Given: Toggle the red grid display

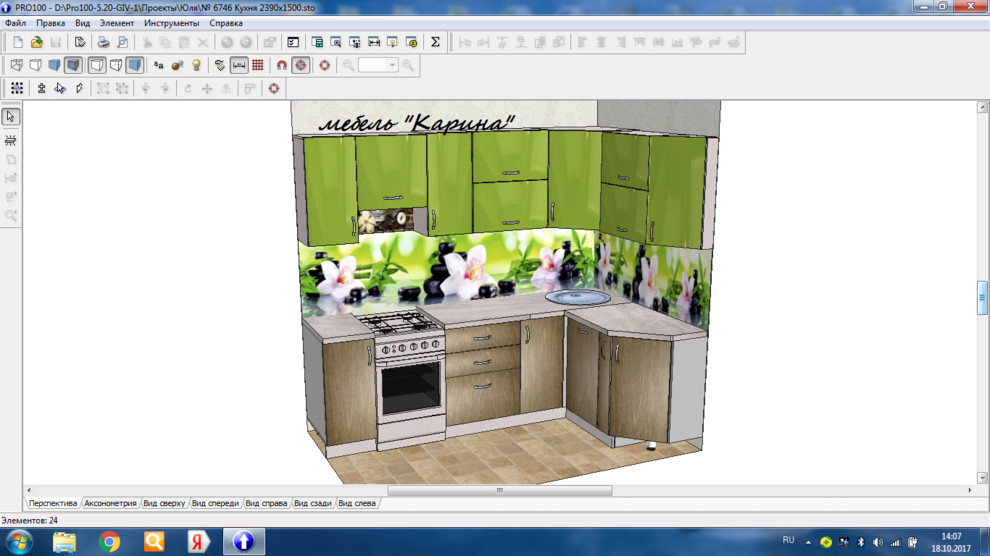Looking at the screenshot, I should (258, 65).
